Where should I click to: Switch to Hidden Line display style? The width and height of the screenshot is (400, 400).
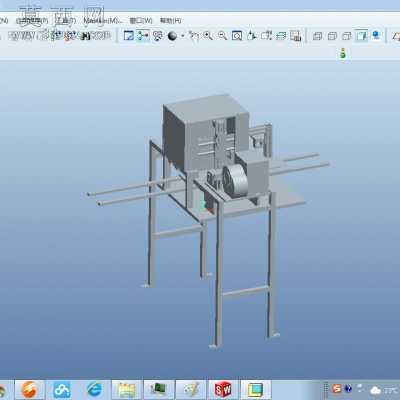click(332, 36)
